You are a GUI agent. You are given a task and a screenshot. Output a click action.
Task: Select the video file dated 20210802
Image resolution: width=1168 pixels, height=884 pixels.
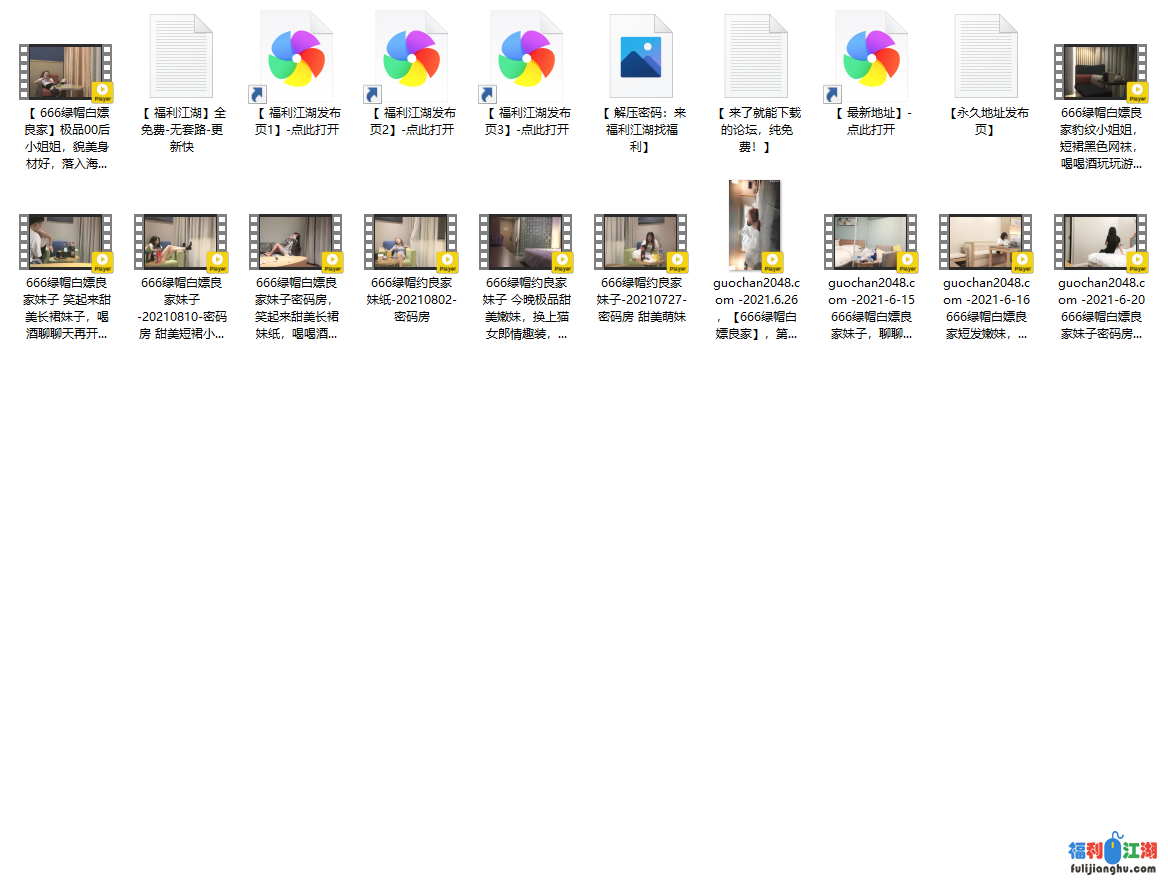click(x=410, y=242)
